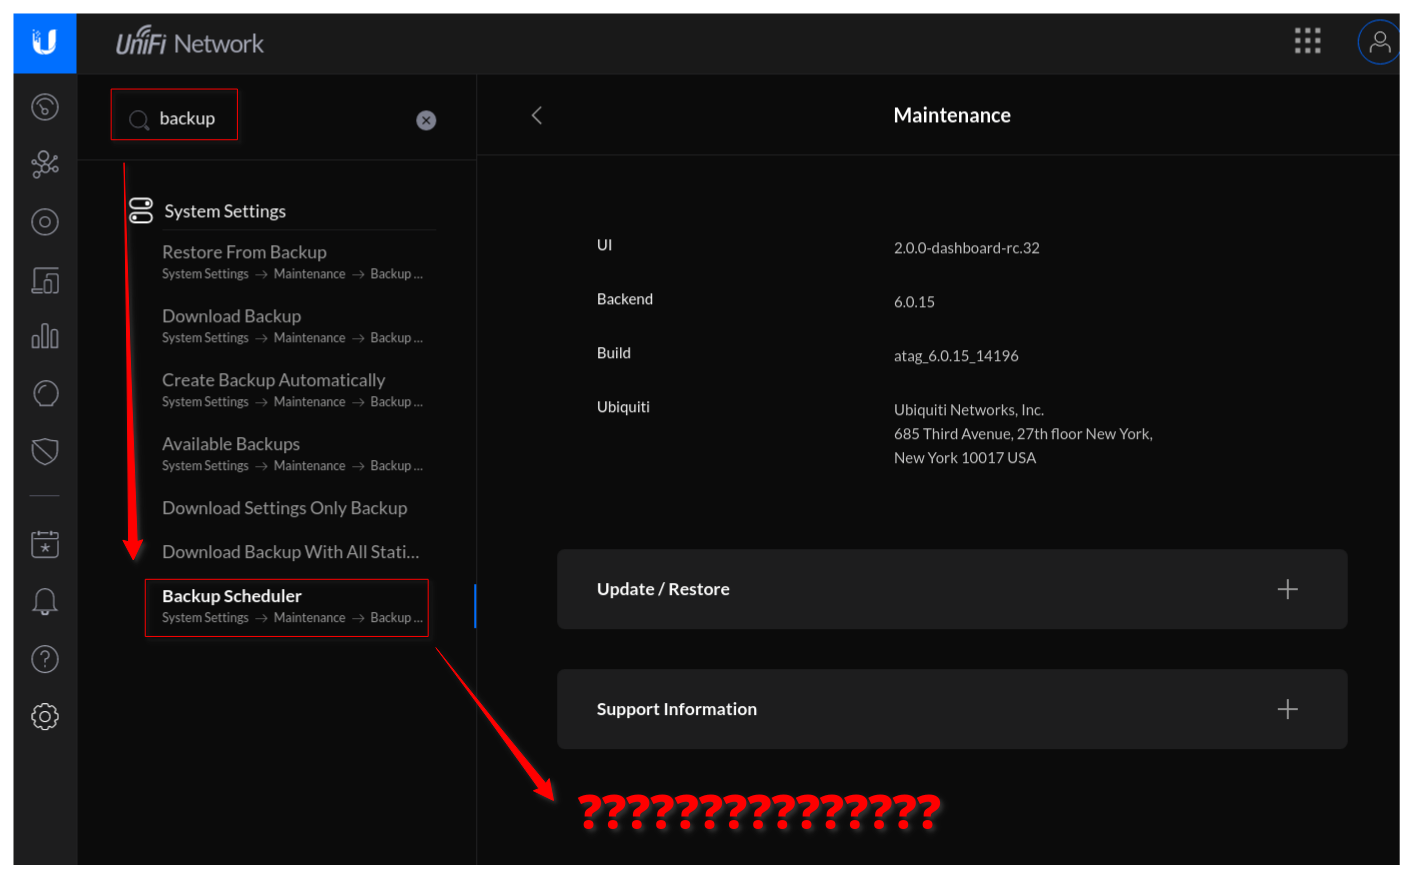
Task: Choose Download Settings Only Backup result
Action: [x=284, y=508]
